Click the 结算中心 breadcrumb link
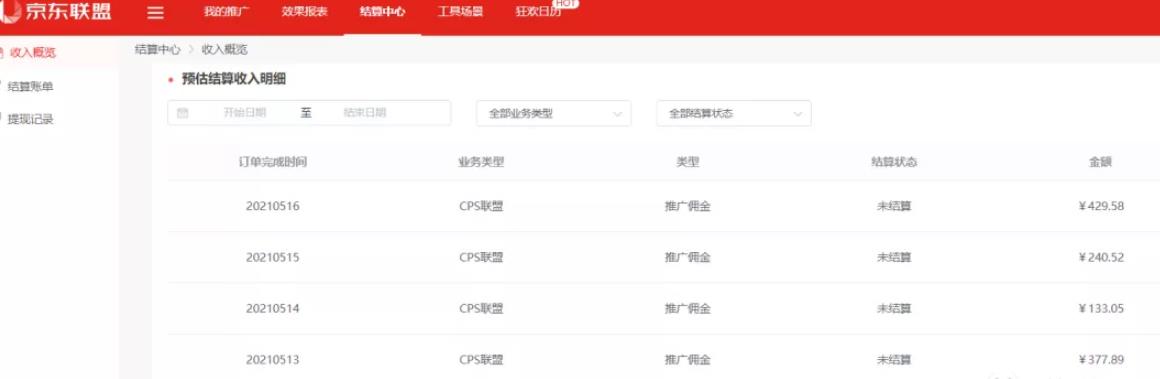1160x379 pixels. (x=158, y=50)
